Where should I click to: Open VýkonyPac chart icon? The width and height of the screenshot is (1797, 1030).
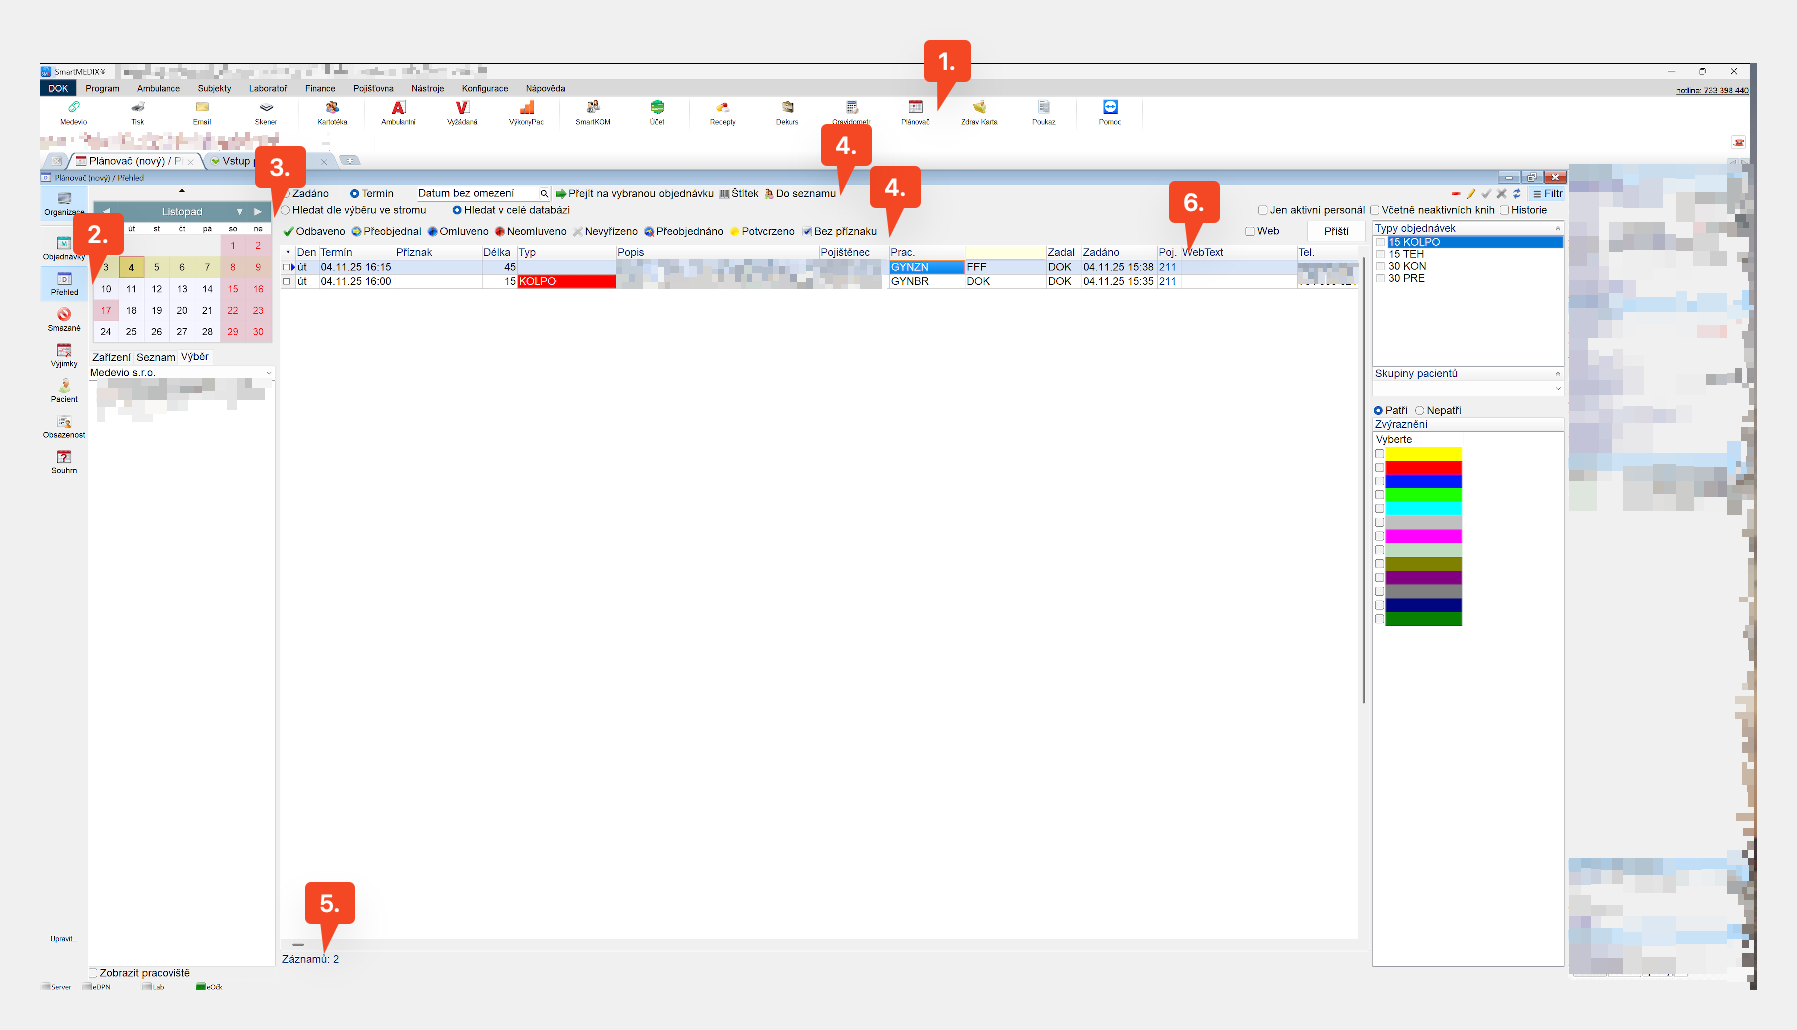(526, 111)
